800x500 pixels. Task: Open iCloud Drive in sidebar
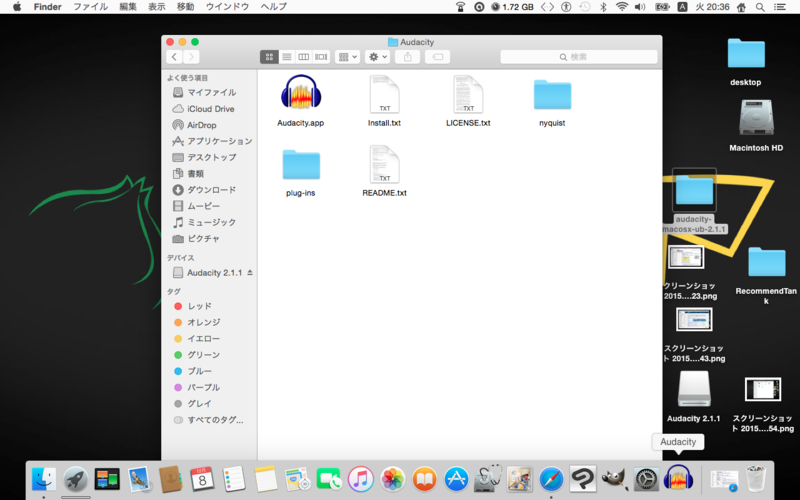[209, 109]
